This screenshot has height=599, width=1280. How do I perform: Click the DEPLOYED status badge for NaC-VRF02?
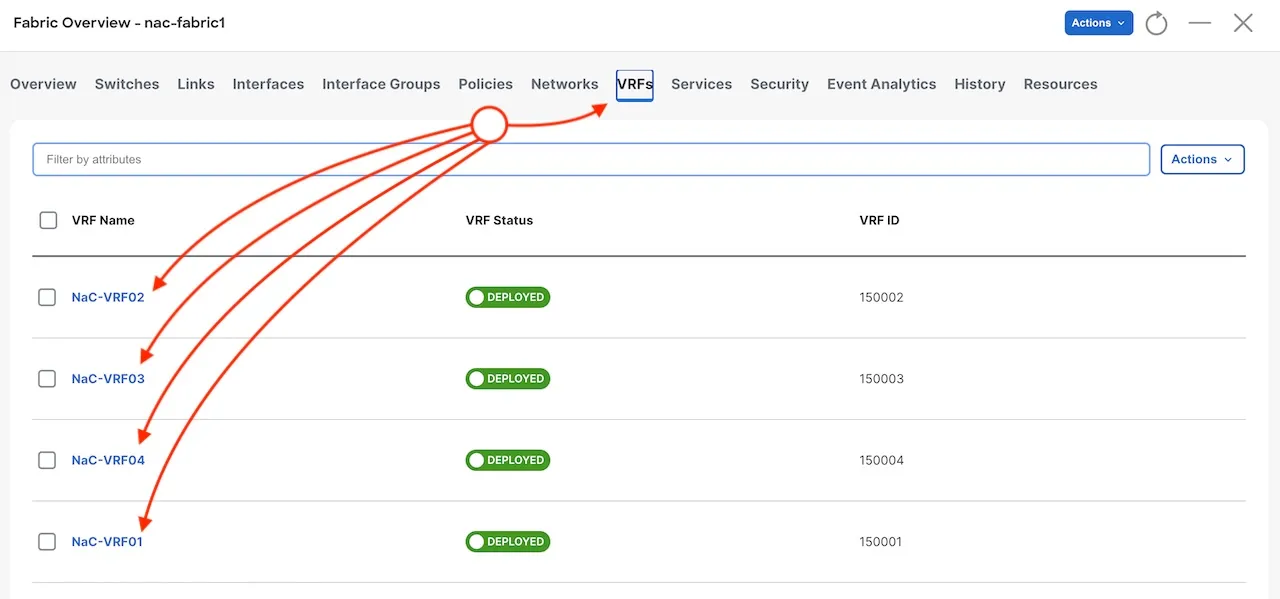[507, 297]
